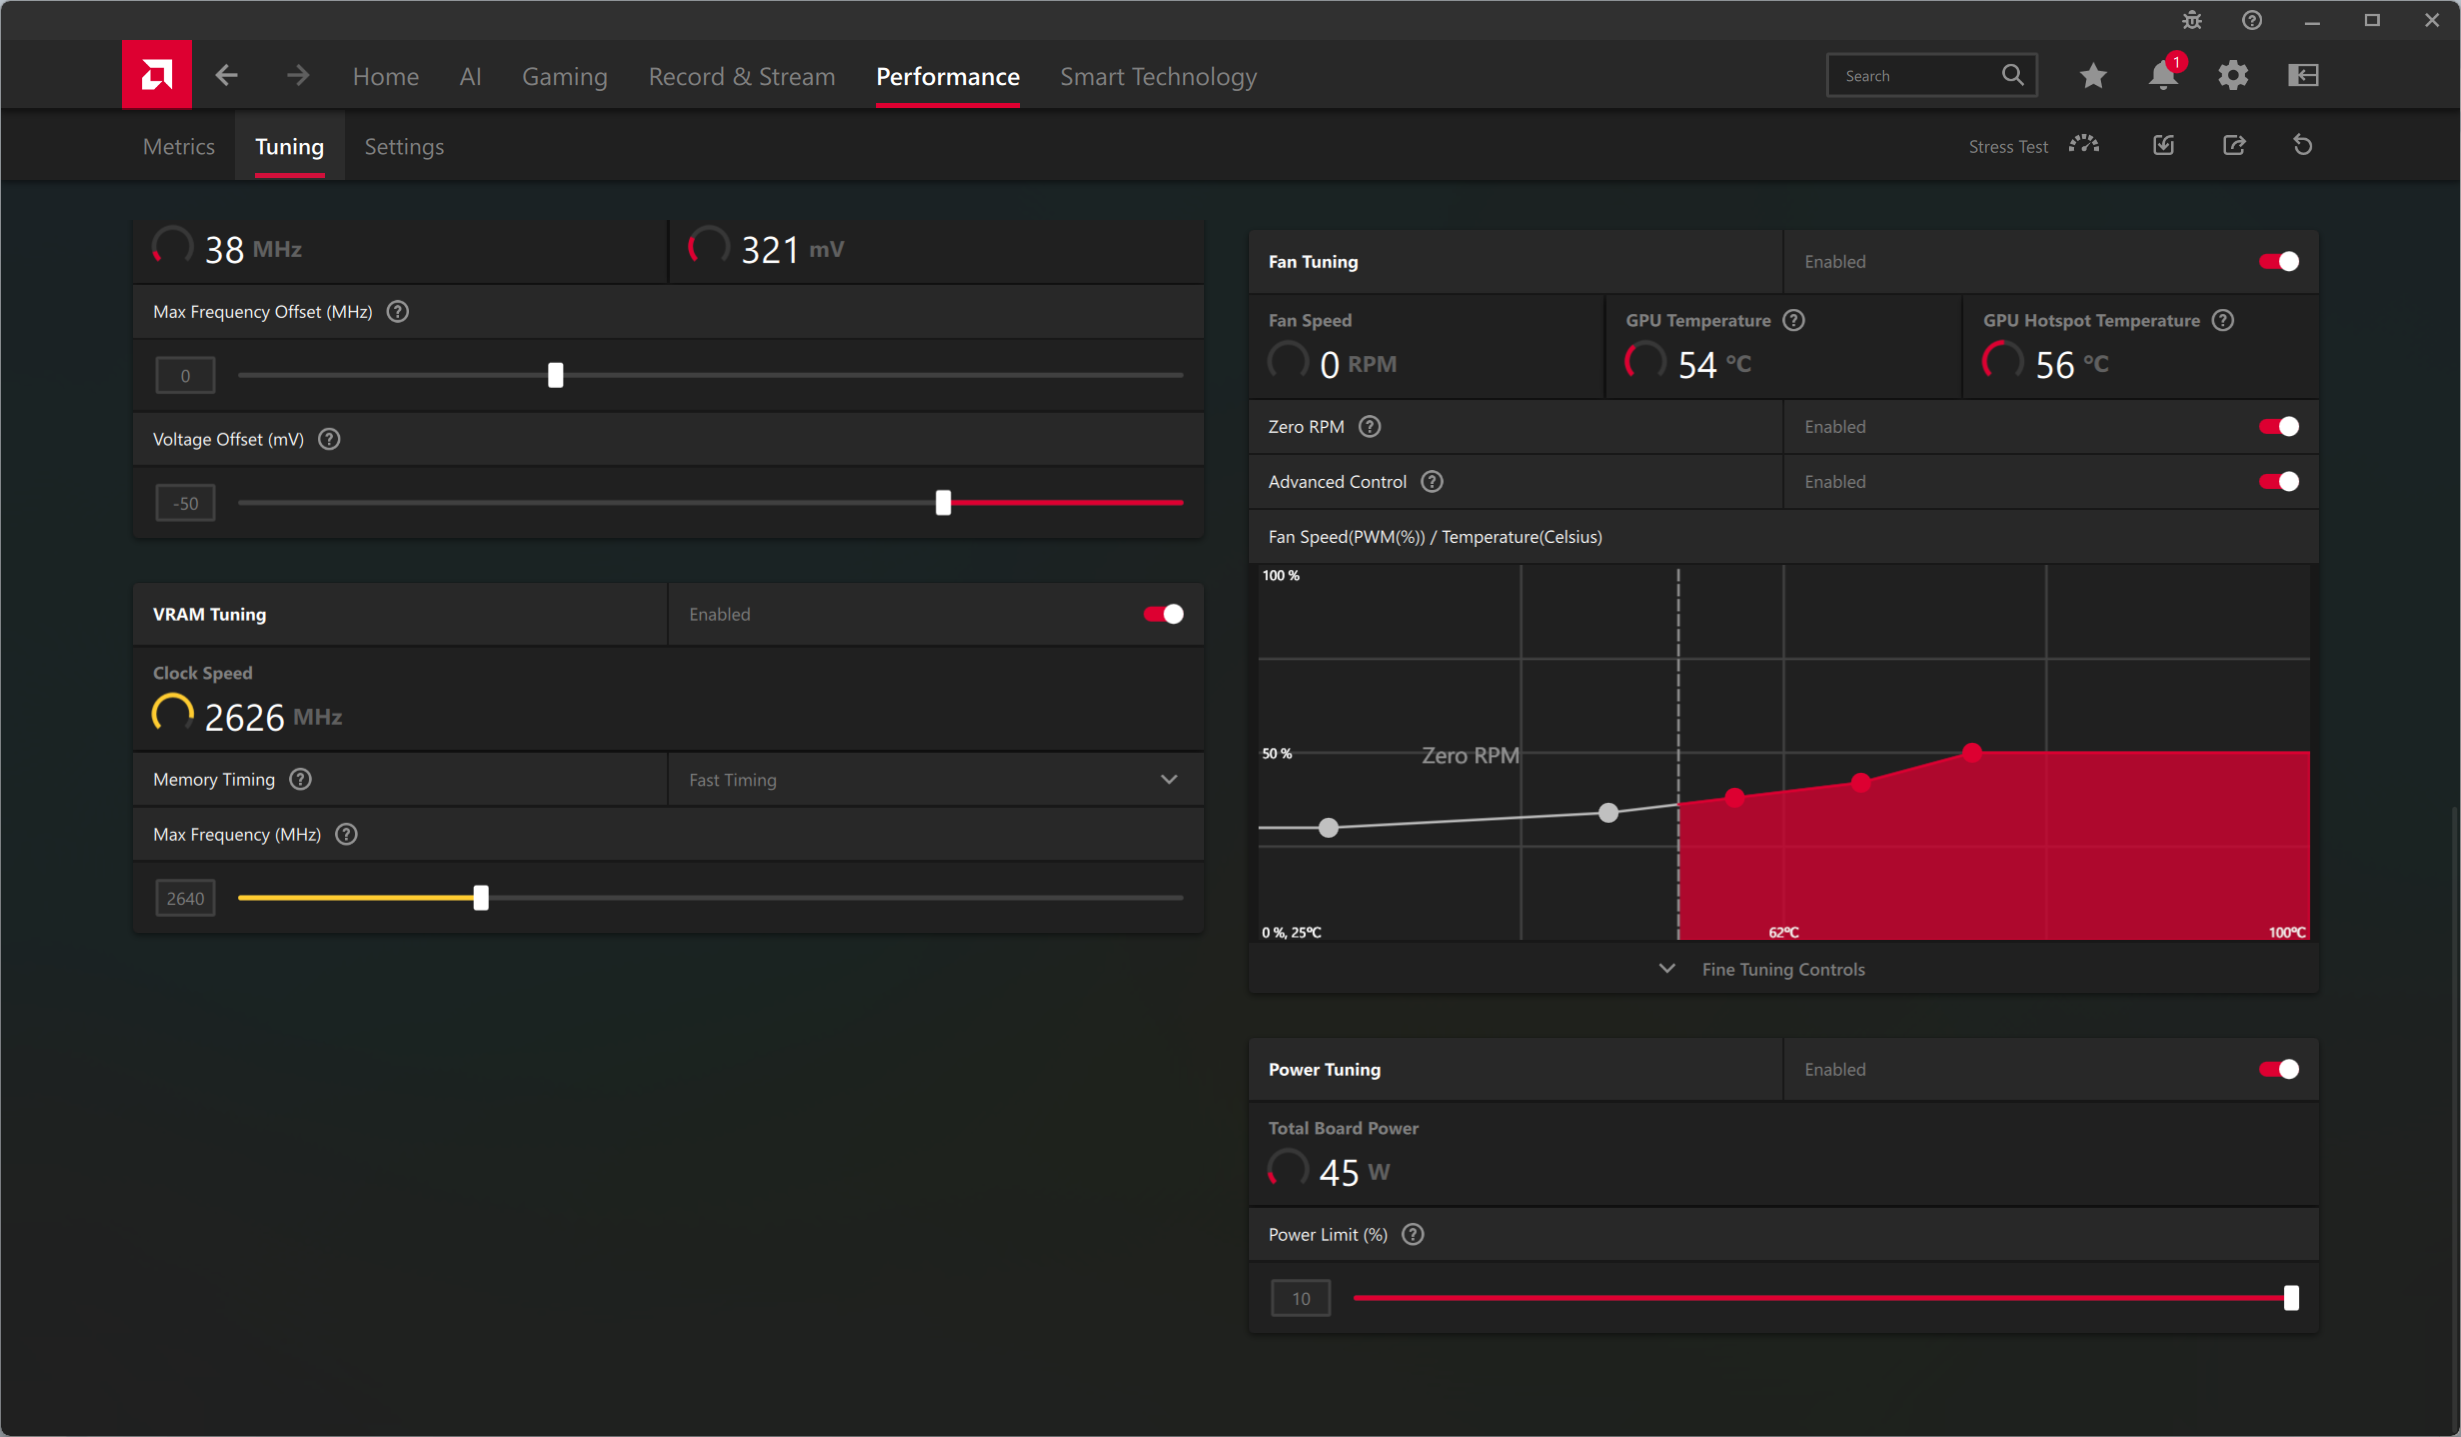Viewport: 2461px width, 1437px height.
Task: Open settings gear icon
Action: pyautogui.click(x=2233, y=75)
